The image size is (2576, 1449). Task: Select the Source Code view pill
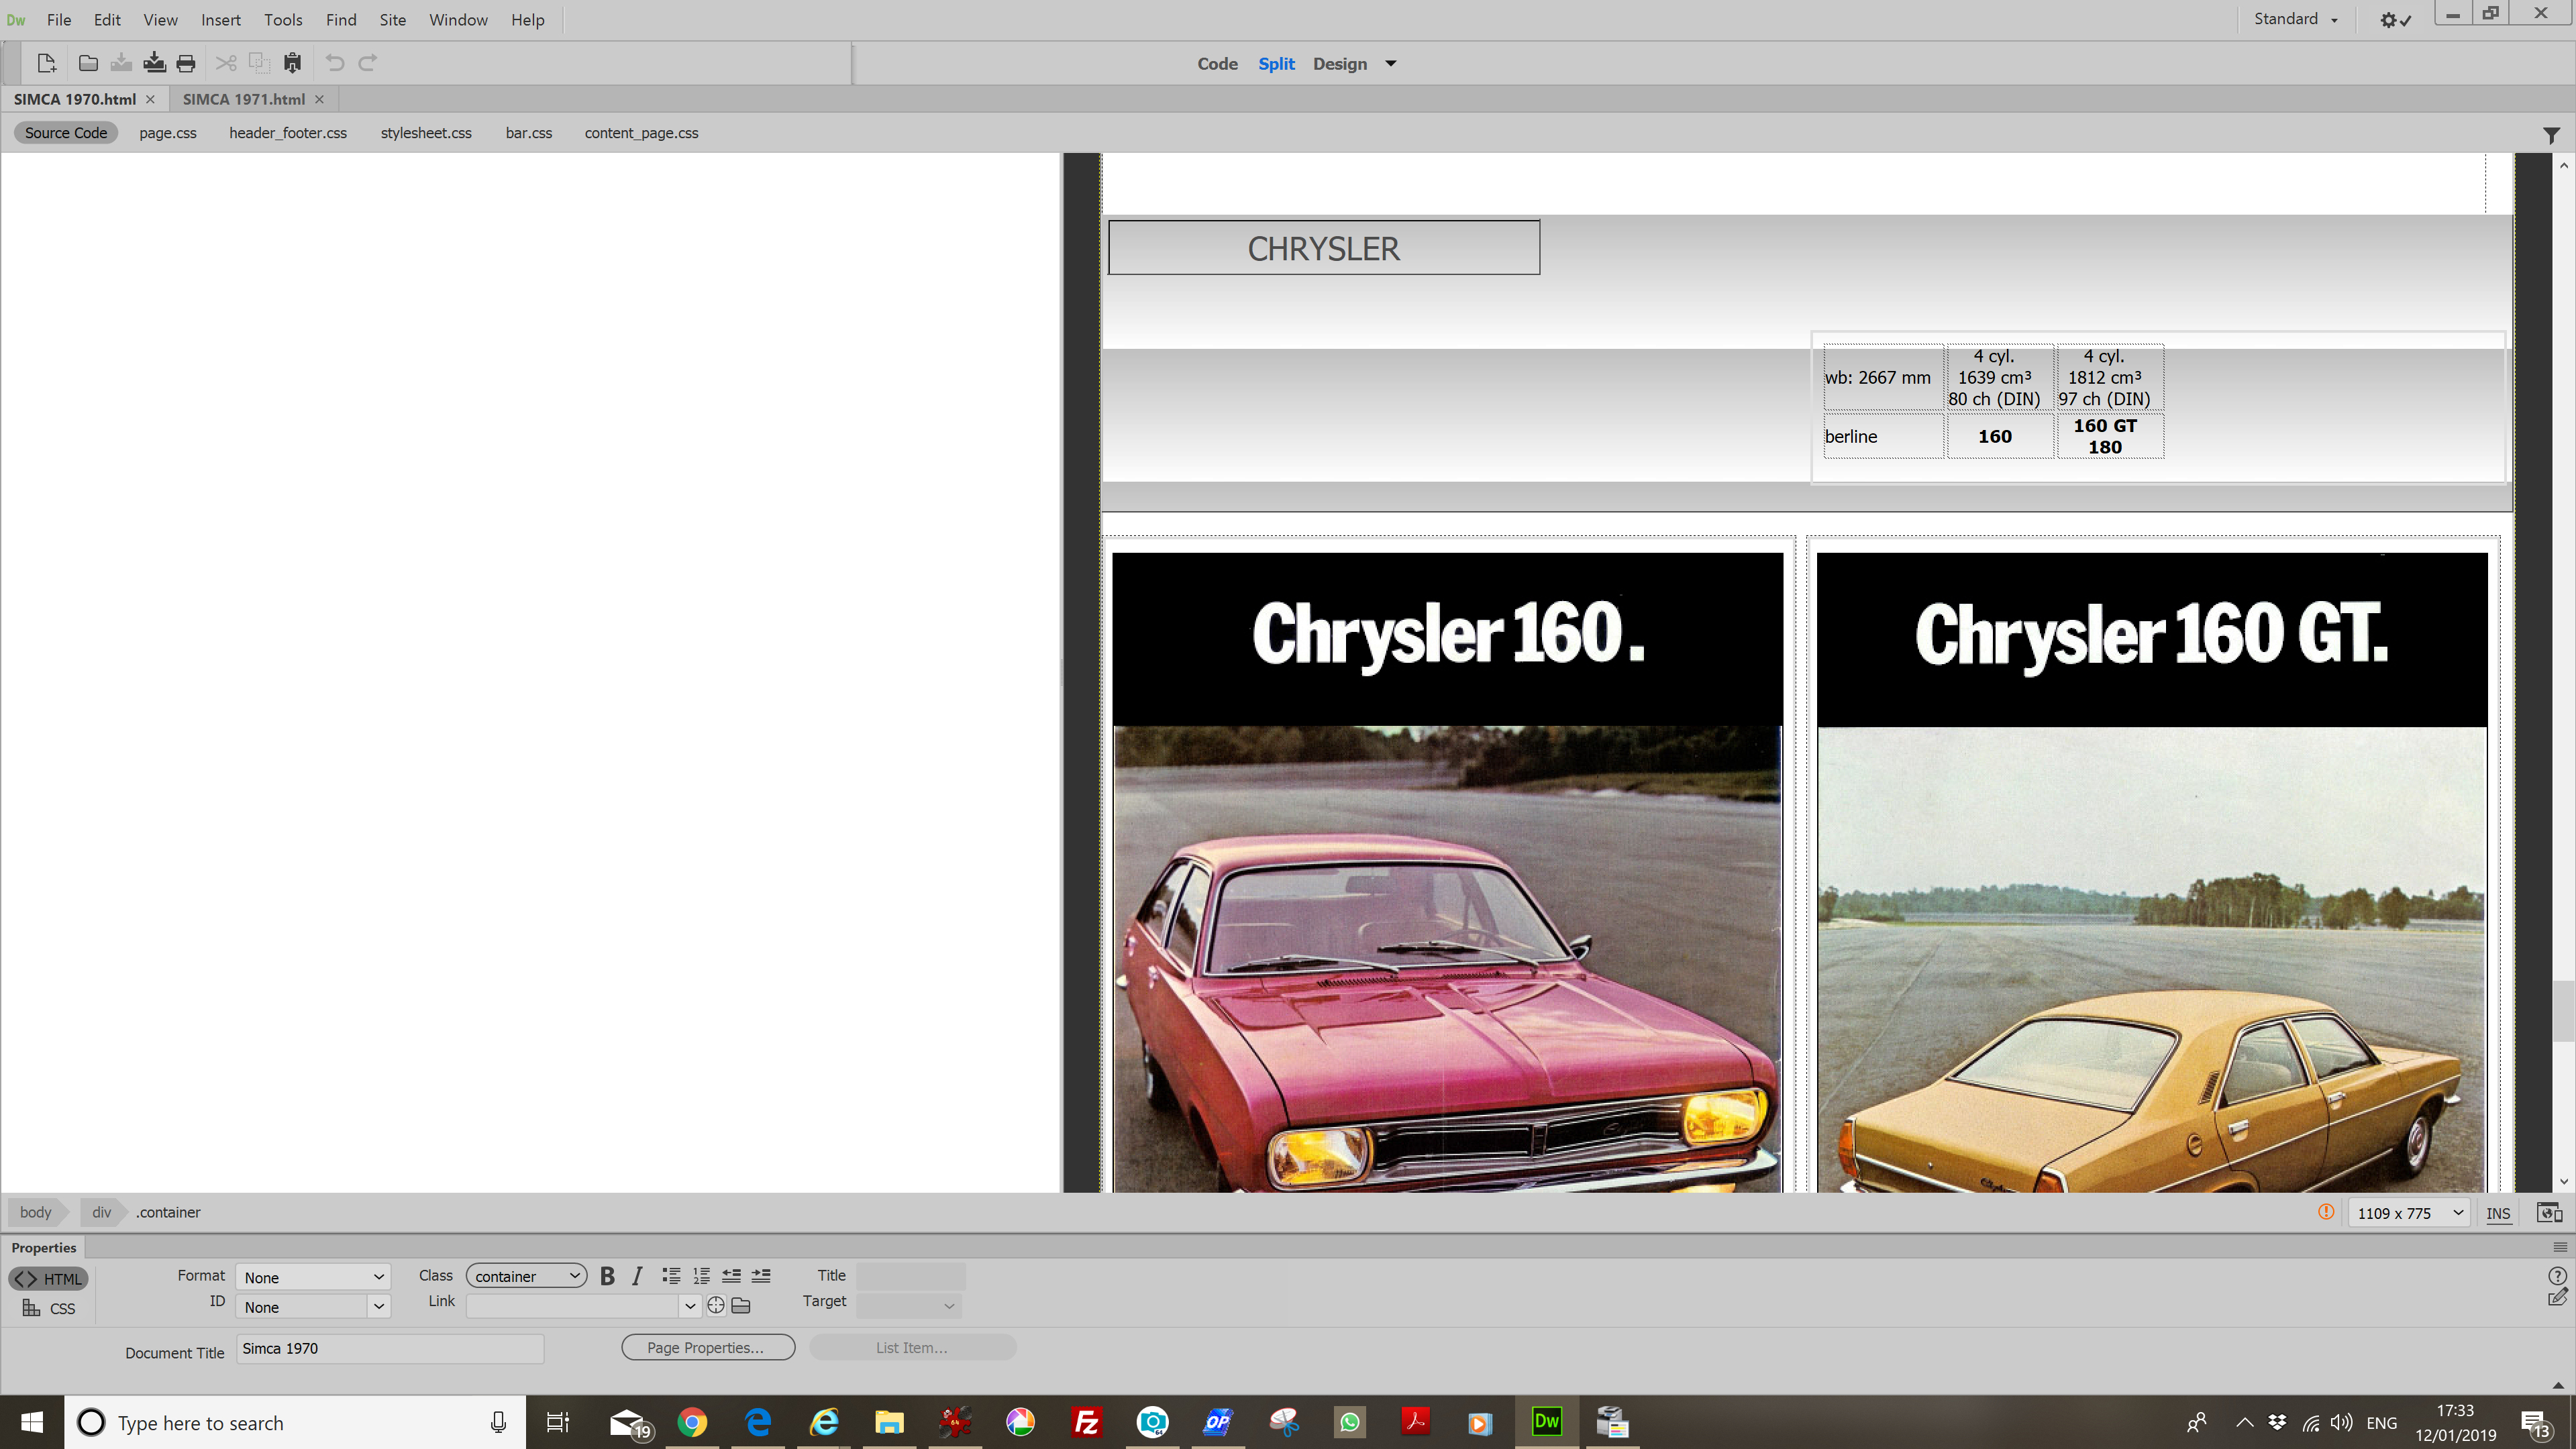point(66,133)
